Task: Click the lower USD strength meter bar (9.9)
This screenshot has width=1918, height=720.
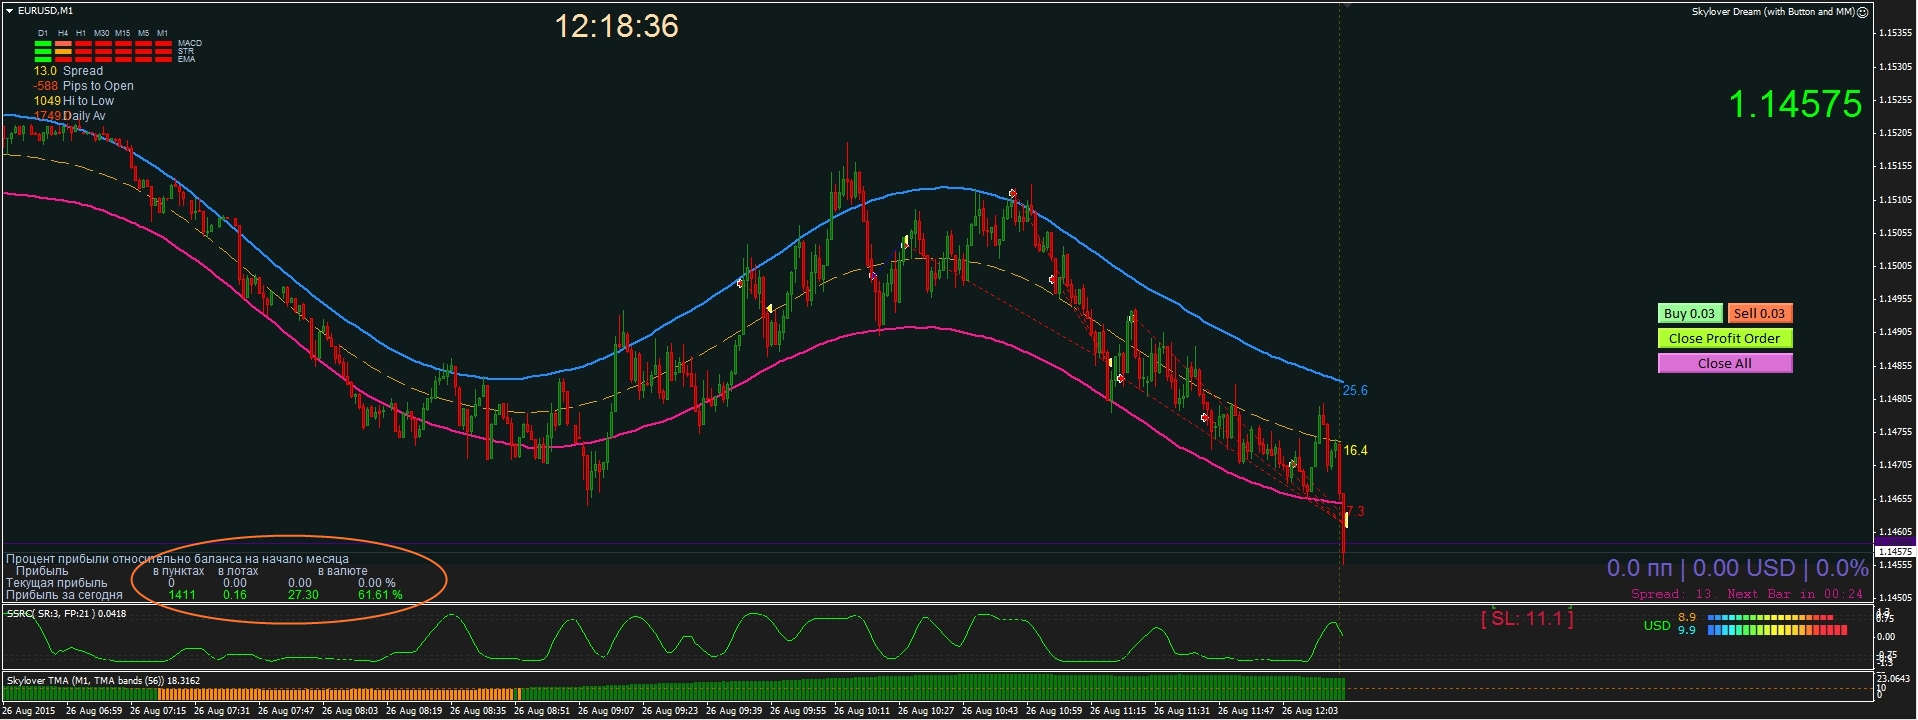Action: pyautogui.click(x=1777, y=630)
